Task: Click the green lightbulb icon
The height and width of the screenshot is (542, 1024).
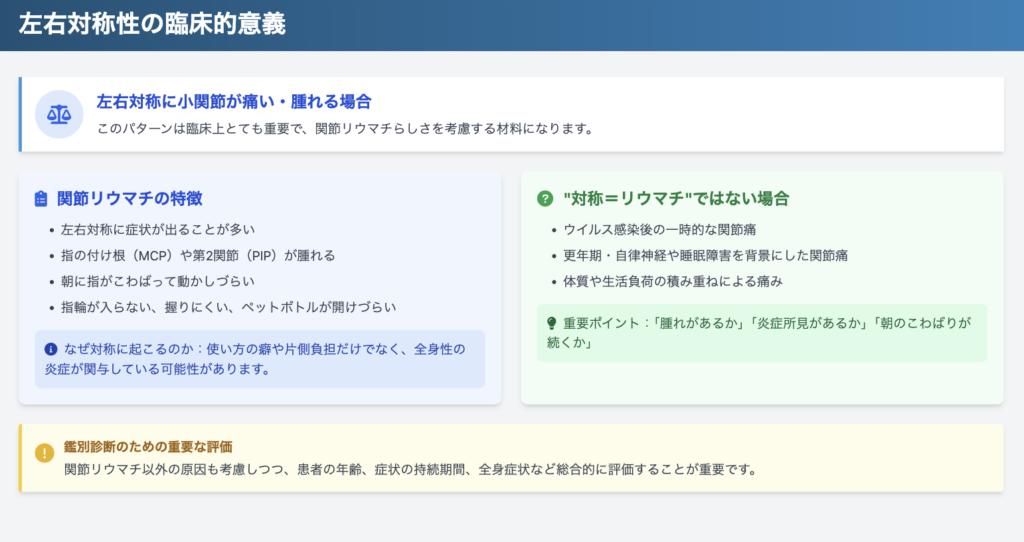Action: (x=551, y=323)
